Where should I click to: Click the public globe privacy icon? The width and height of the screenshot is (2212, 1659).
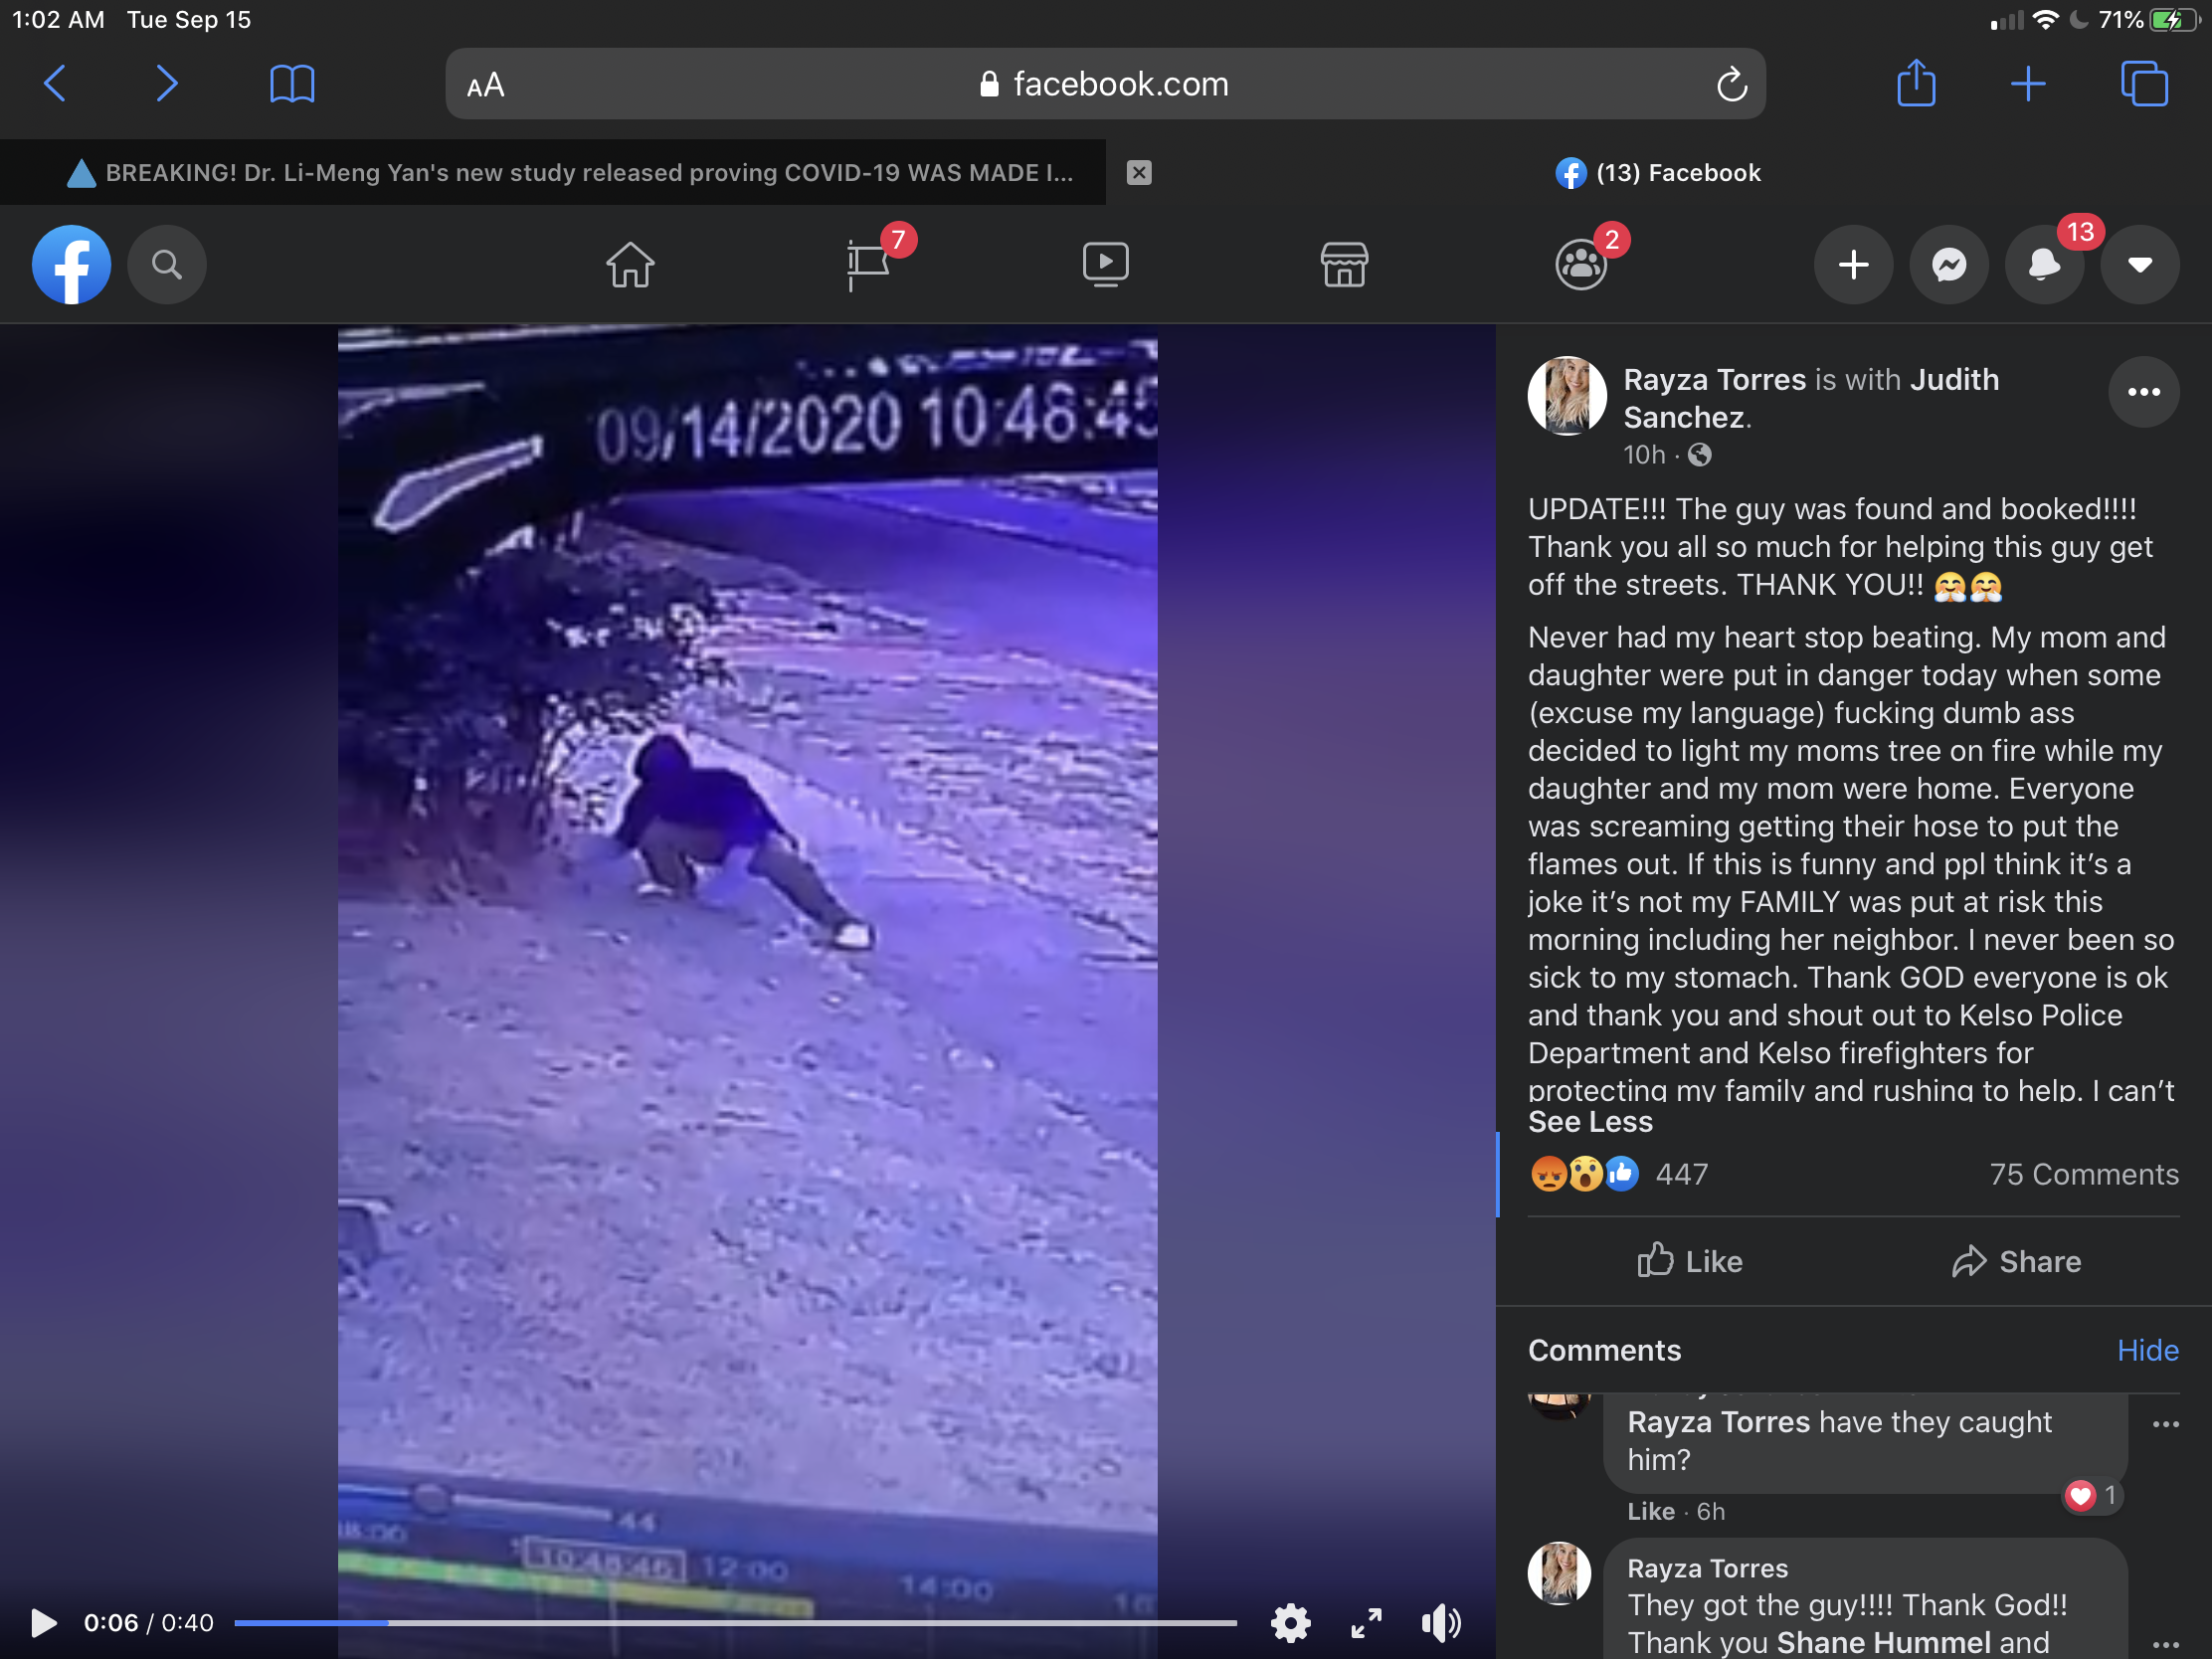pos(1699,455)
